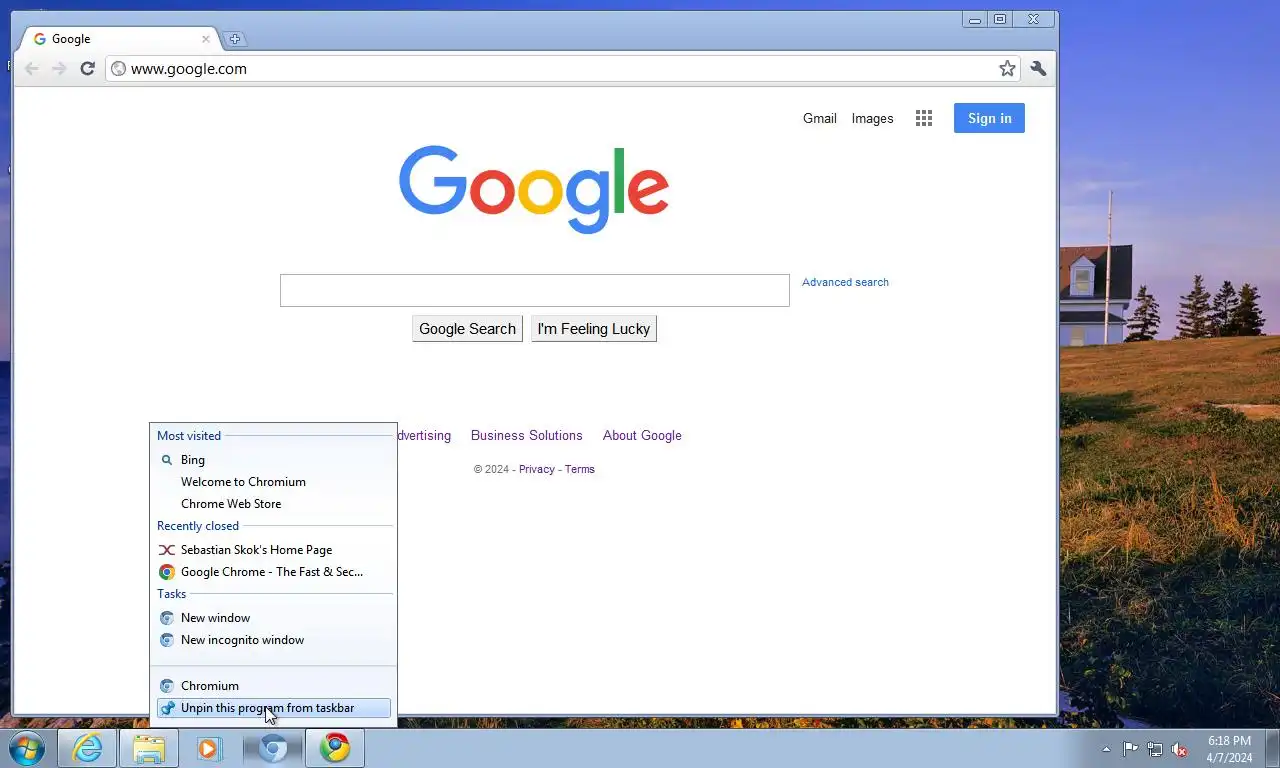
Task: Click the globe icon in address bar
Action: (118, 69)
